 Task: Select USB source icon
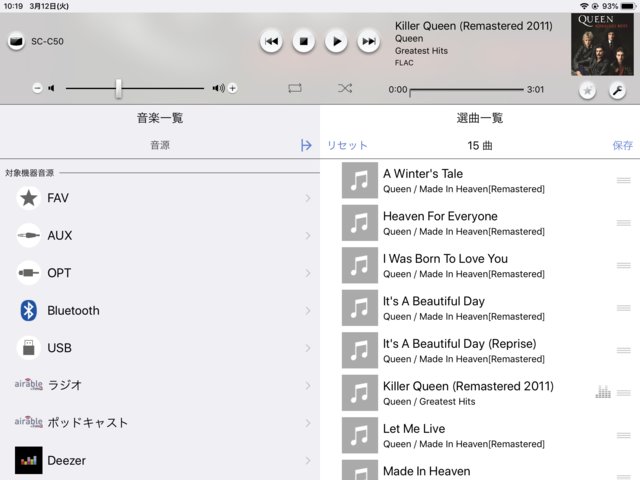29,348
